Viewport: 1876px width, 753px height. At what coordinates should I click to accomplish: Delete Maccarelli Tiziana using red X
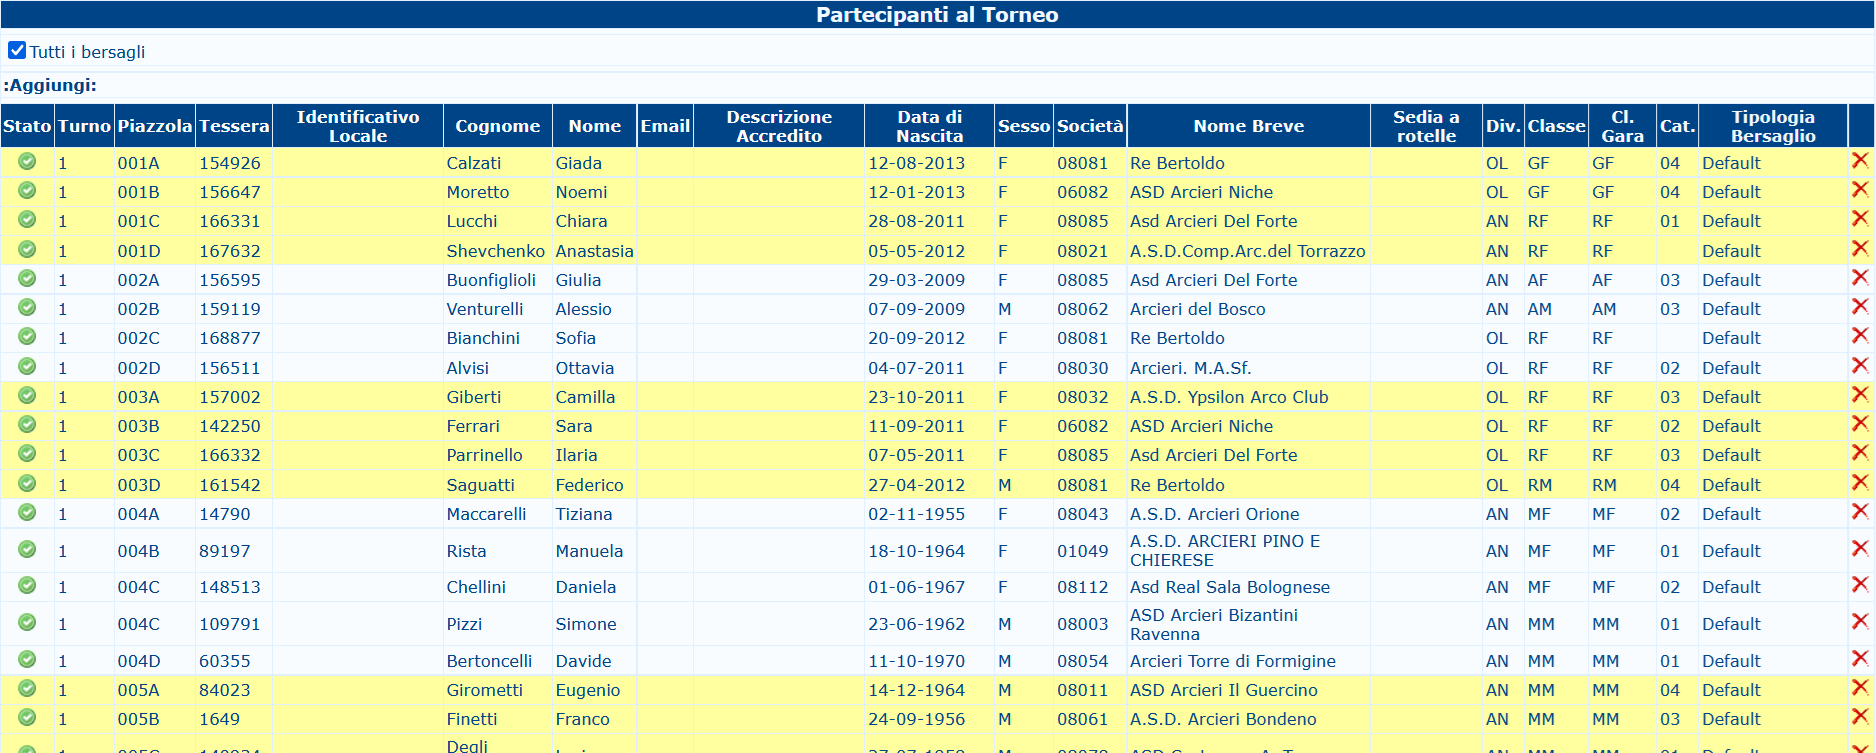(1860, 511)
